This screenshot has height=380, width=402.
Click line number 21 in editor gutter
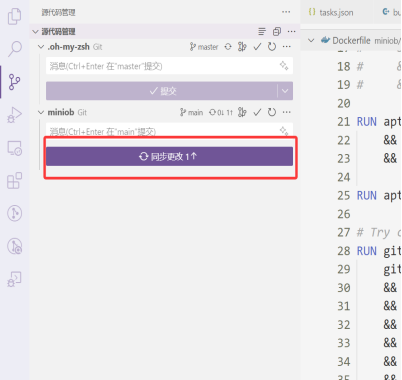coord(343,122)
